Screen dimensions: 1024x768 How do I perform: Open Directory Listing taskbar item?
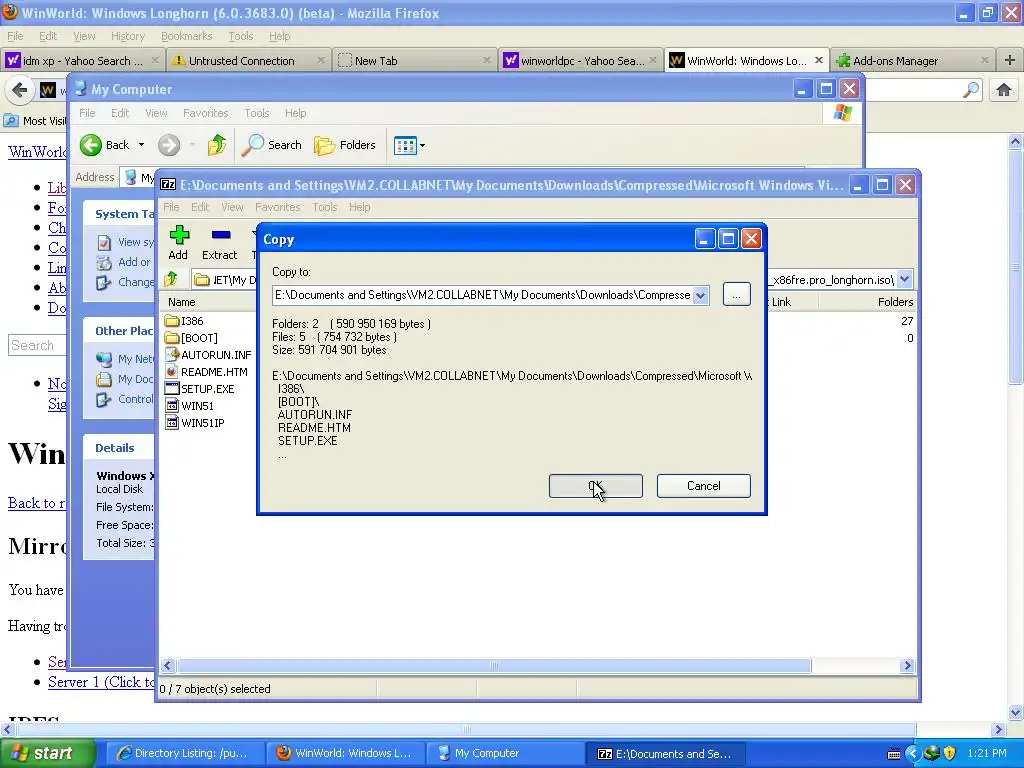tap(184, 753)
